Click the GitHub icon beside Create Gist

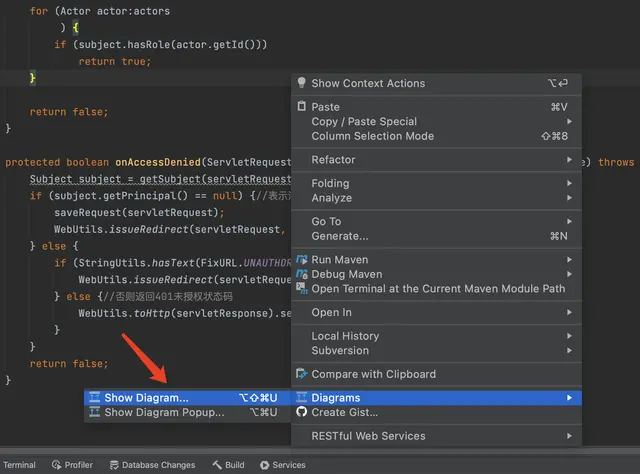[x=301, y=412]
